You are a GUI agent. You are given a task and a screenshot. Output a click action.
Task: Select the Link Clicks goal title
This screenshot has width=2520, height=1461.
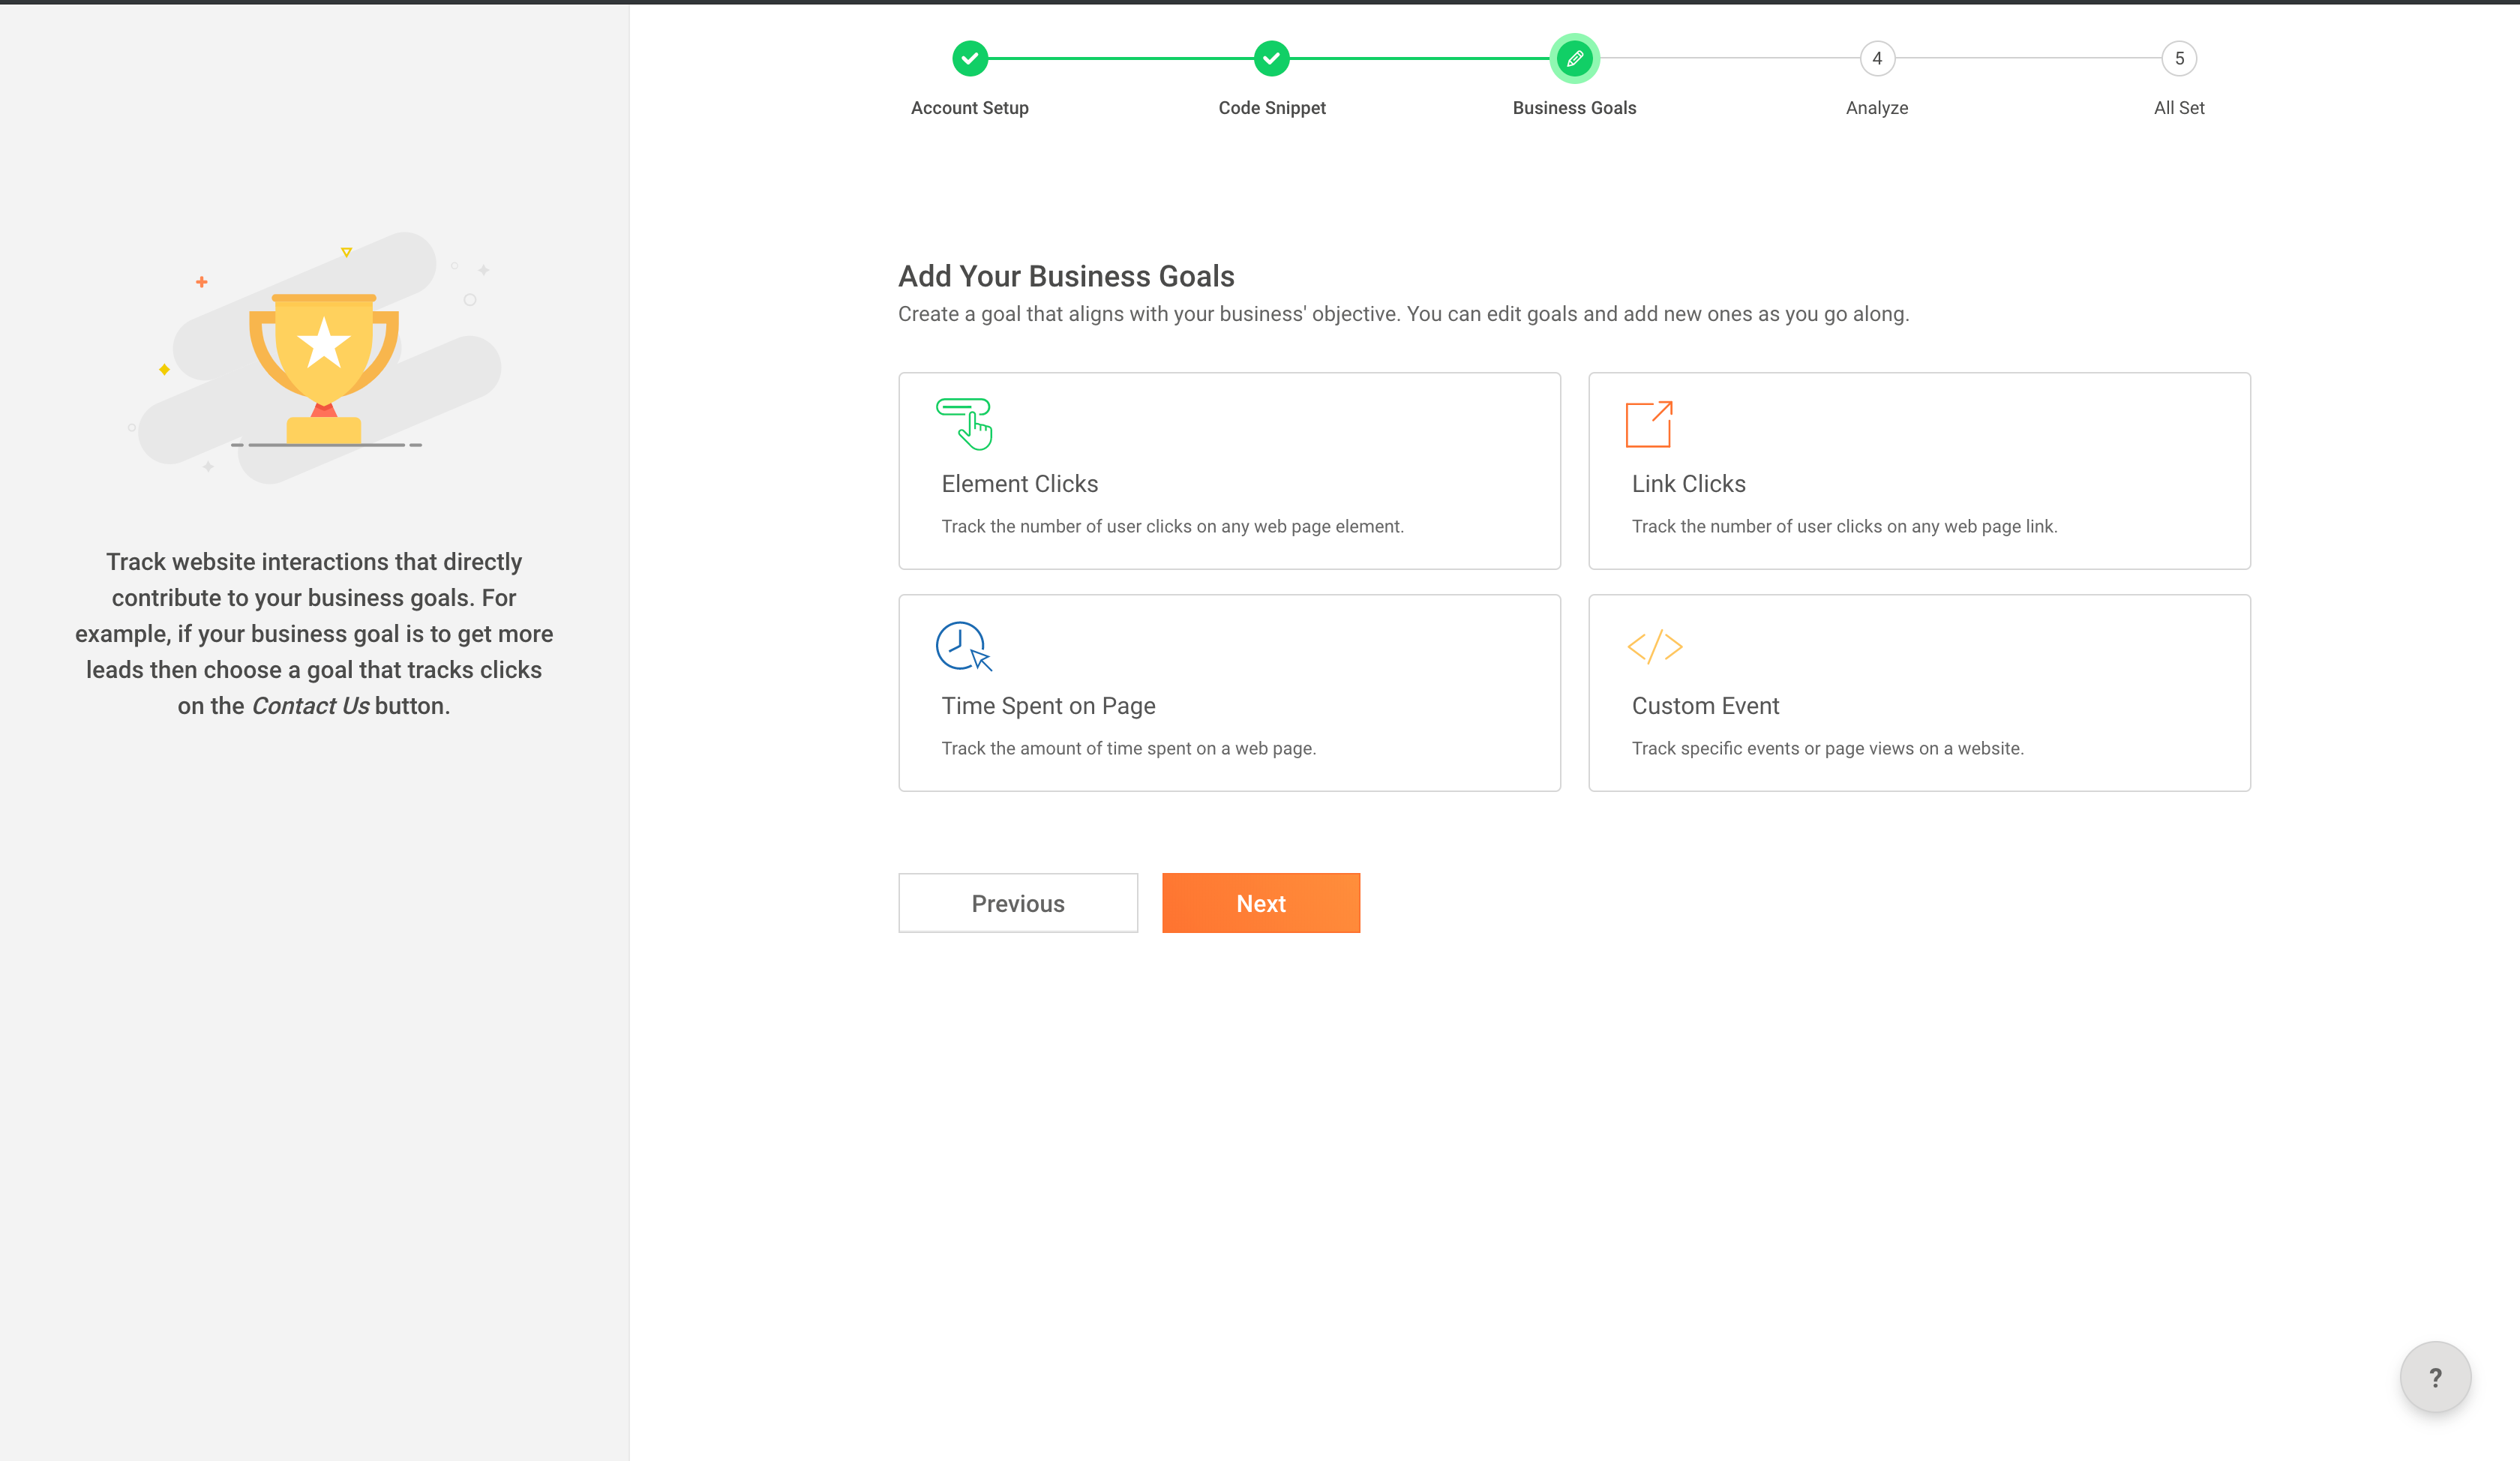pos(1688,484)
